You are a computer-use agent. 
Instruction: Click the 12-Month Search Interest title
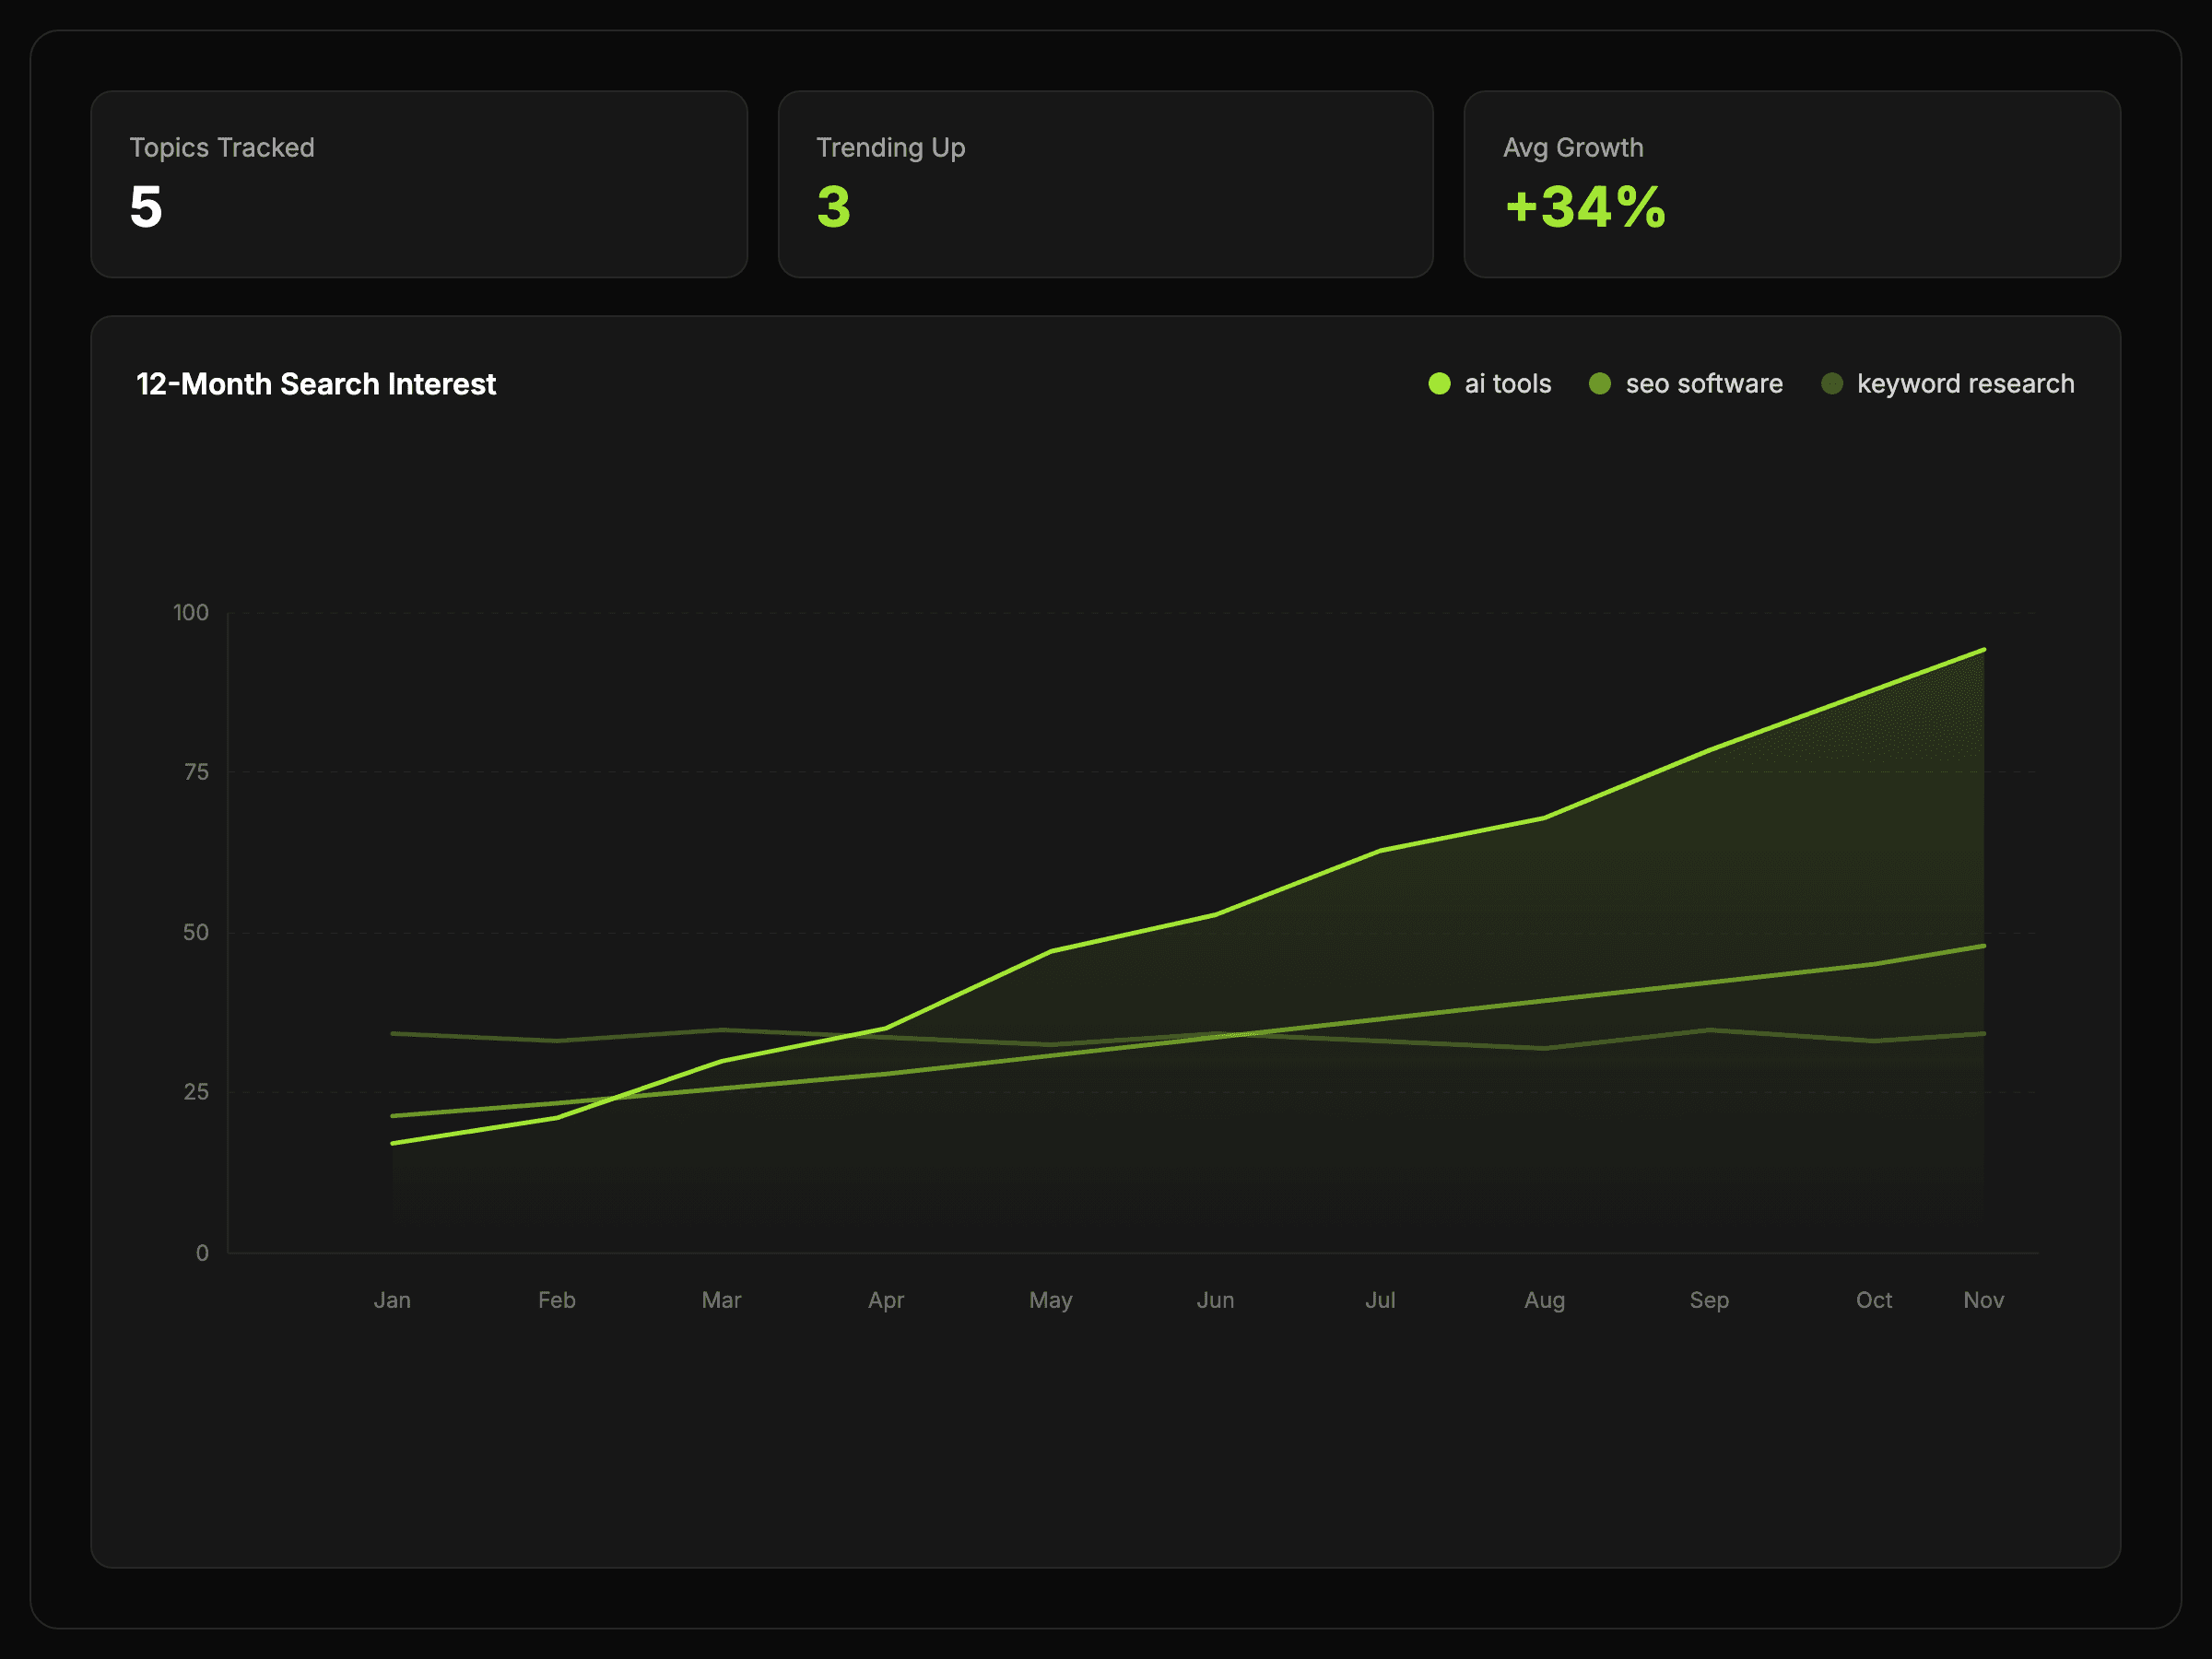[316, 384]
